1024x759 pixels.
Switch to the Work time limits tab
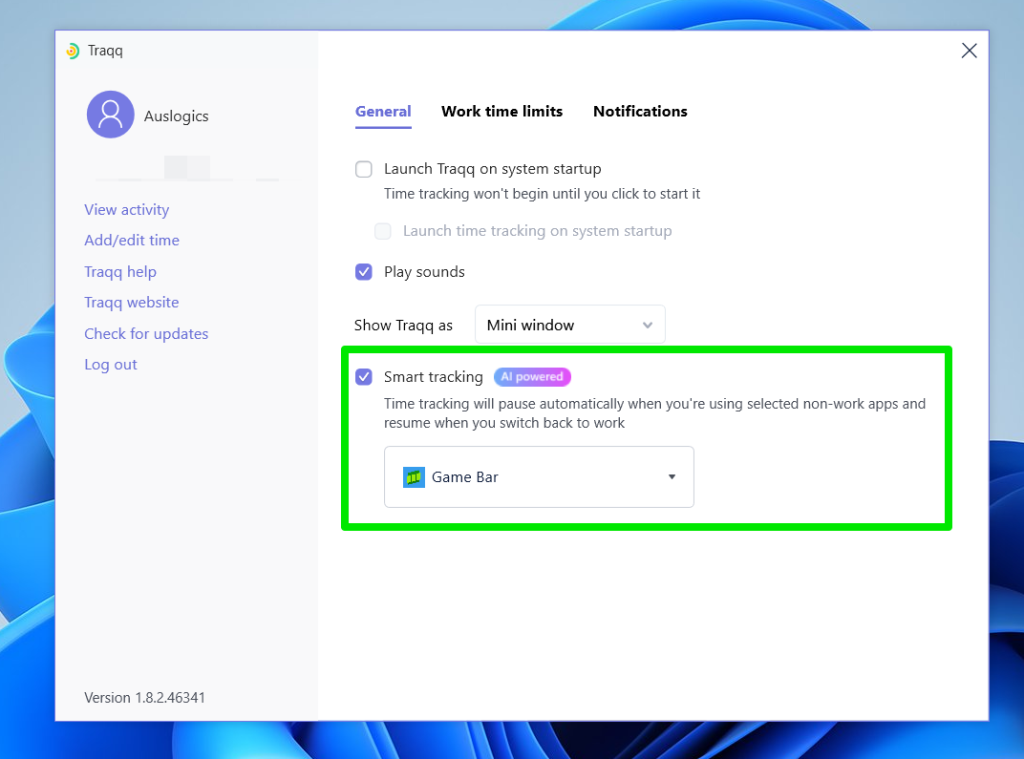tap(502, 111)
